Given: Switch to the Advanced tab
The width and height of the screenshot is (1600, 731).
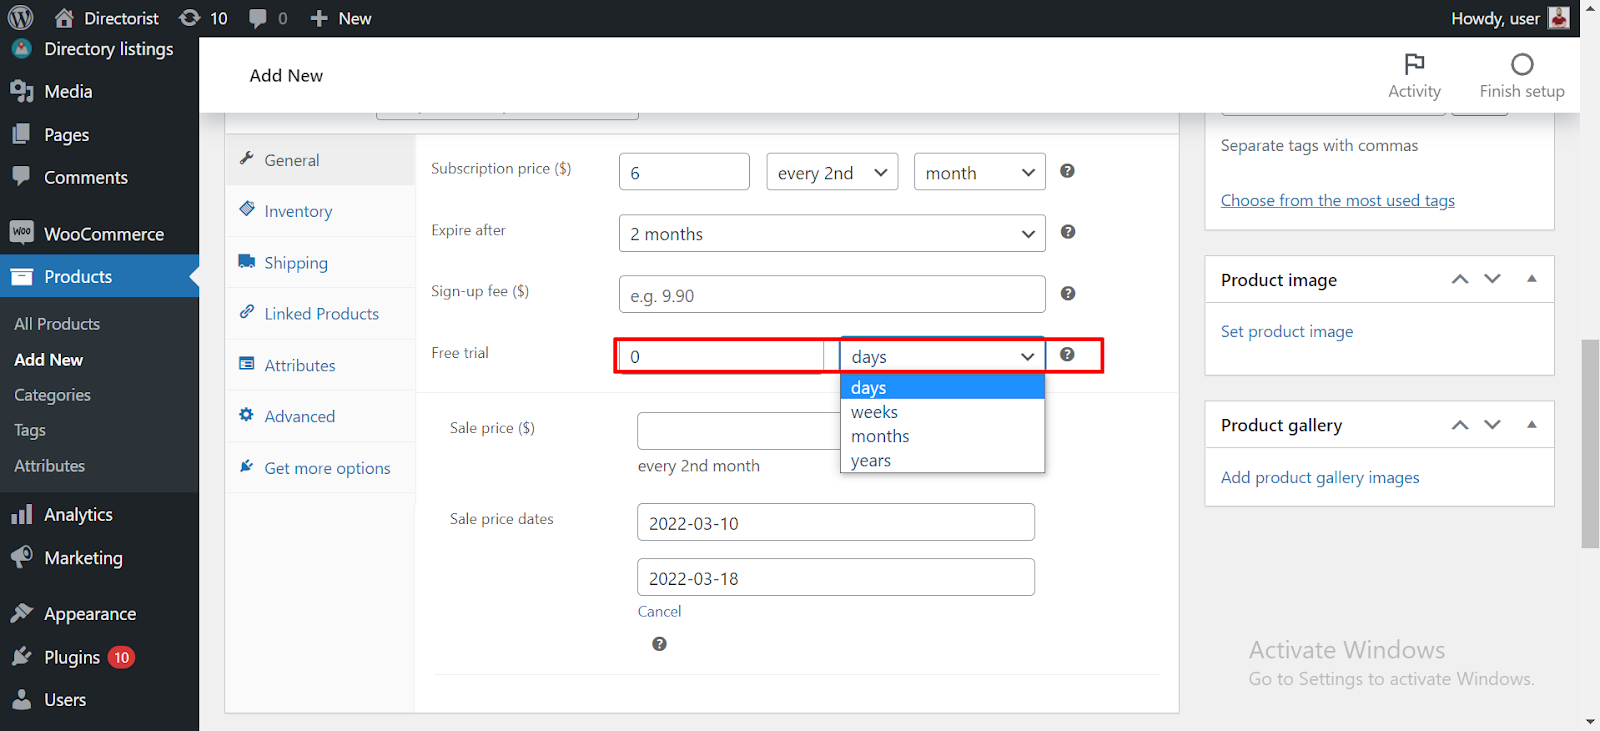Looking at the screenshot, I should tap(320, 416).
